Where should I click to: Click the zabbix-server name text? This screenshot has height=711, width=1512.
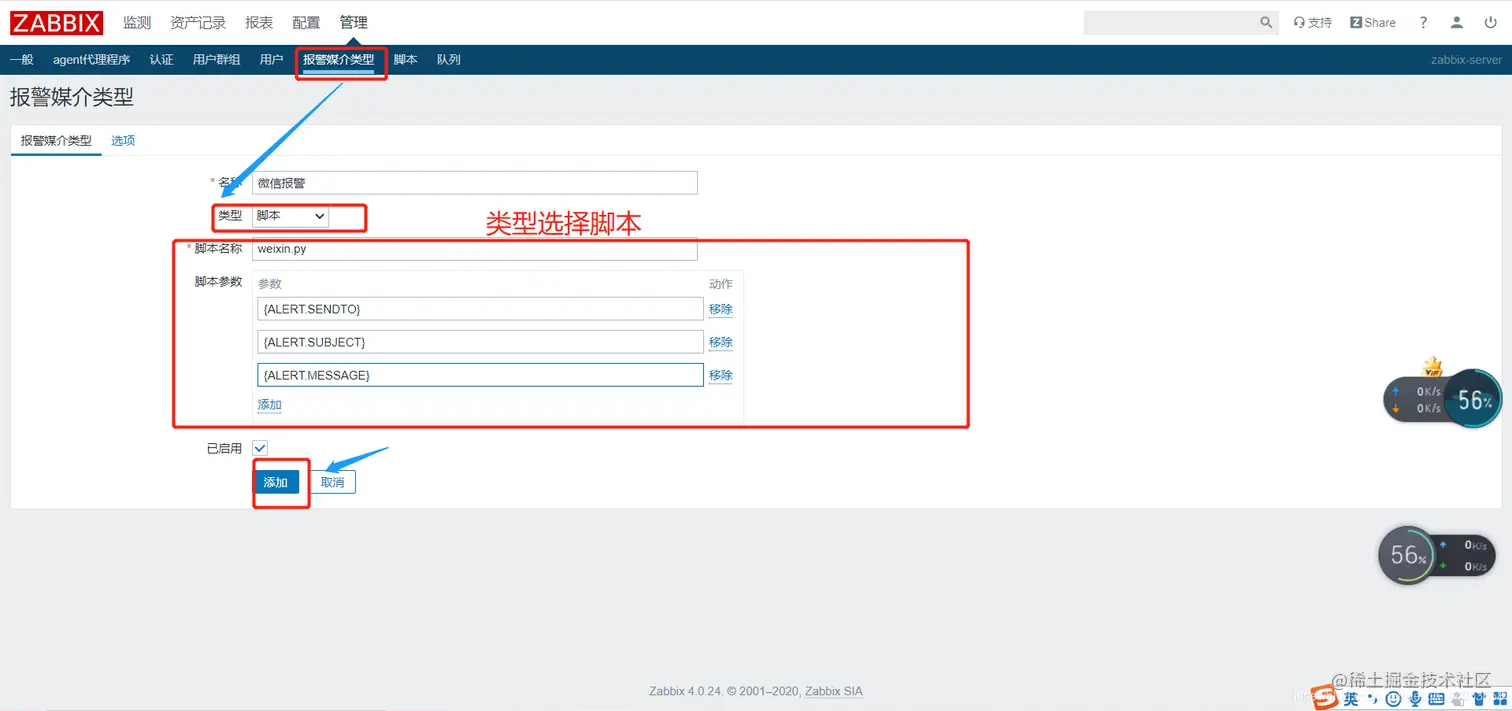pos(1466,60)
